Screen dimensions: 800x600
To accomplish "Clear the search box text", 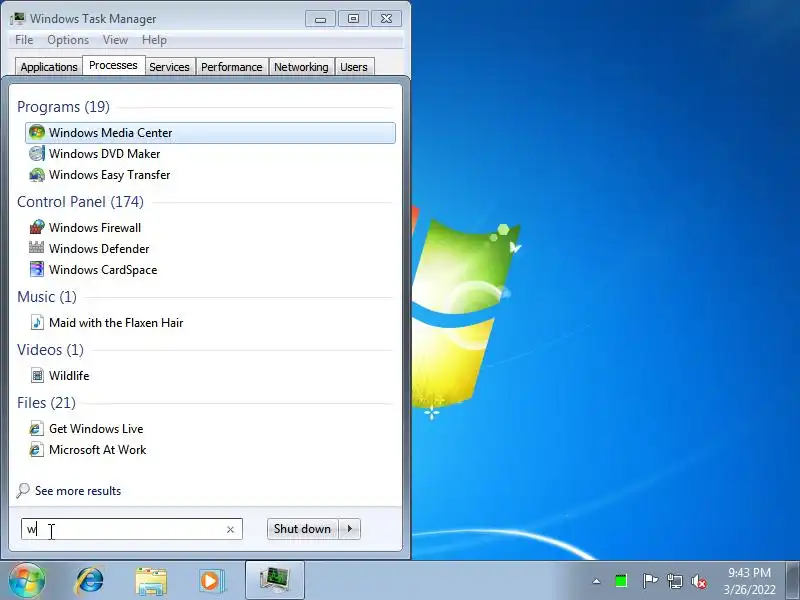I will 230,530.
